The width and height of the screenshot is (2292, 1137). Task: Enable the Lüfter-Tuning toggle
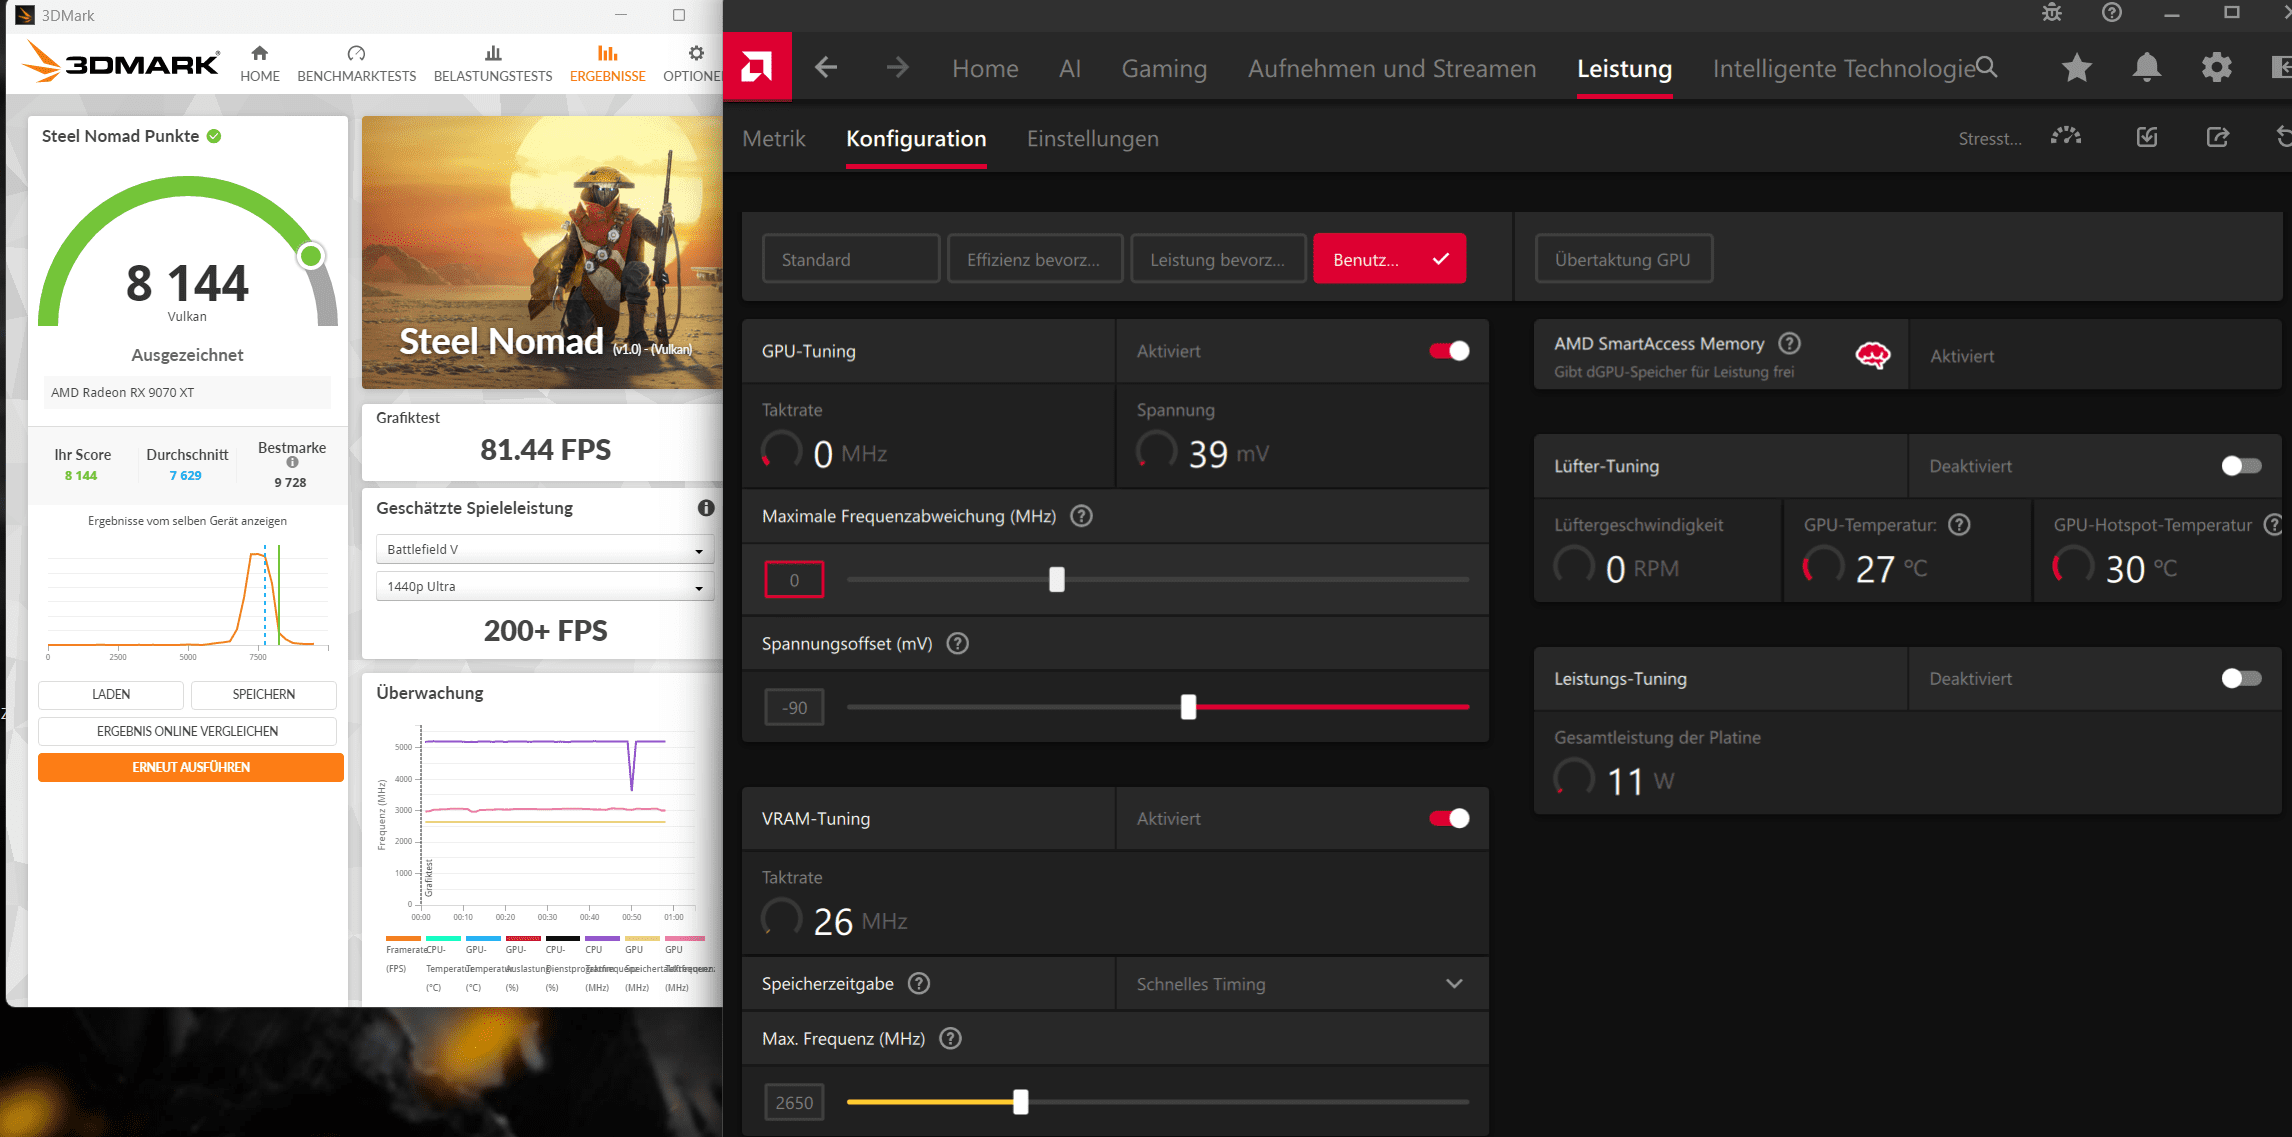[2241, 466]
